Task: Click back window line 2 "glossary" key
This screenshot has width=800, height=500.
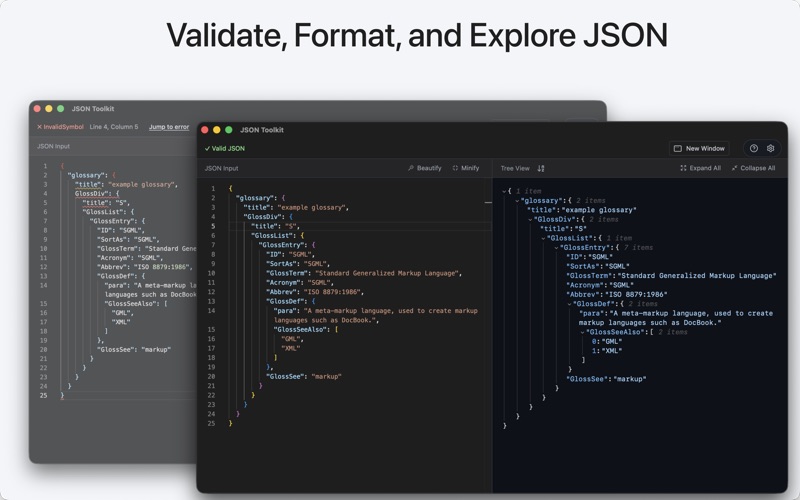Action: [86, 176]
